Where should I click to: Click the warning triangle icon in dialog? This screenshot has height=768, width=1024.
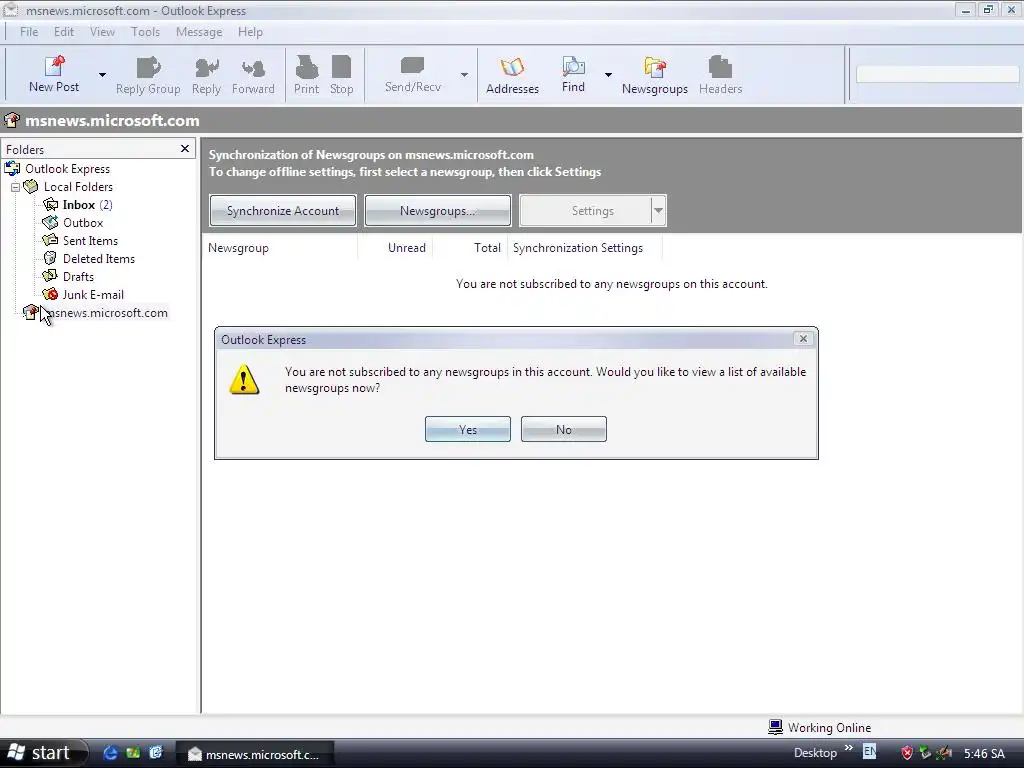pyautogui.click(x=244, y=379)
